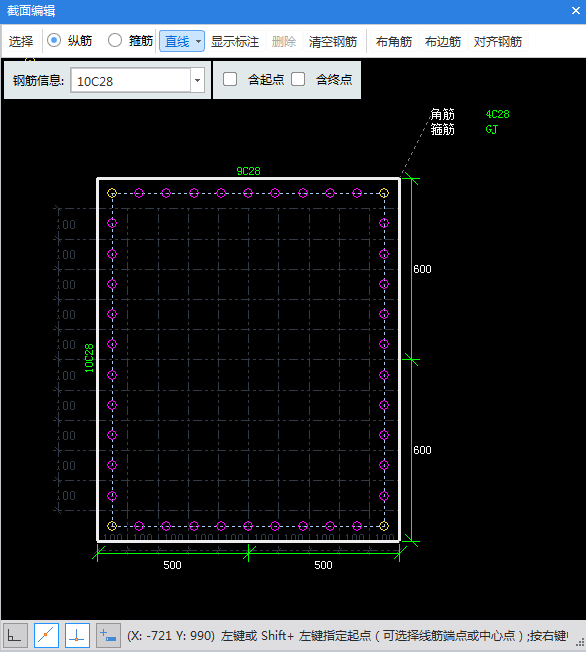The height and width of the screenshot is (652, 586).
Task: Click the yellow corner rebar at top-left
Action: [112, 193]
